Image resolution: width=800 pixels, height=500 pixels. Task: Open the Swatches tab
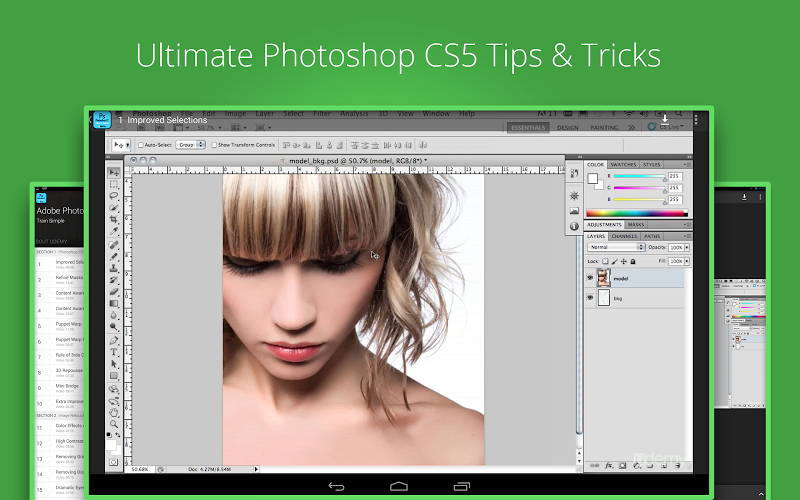click(623, 164)
